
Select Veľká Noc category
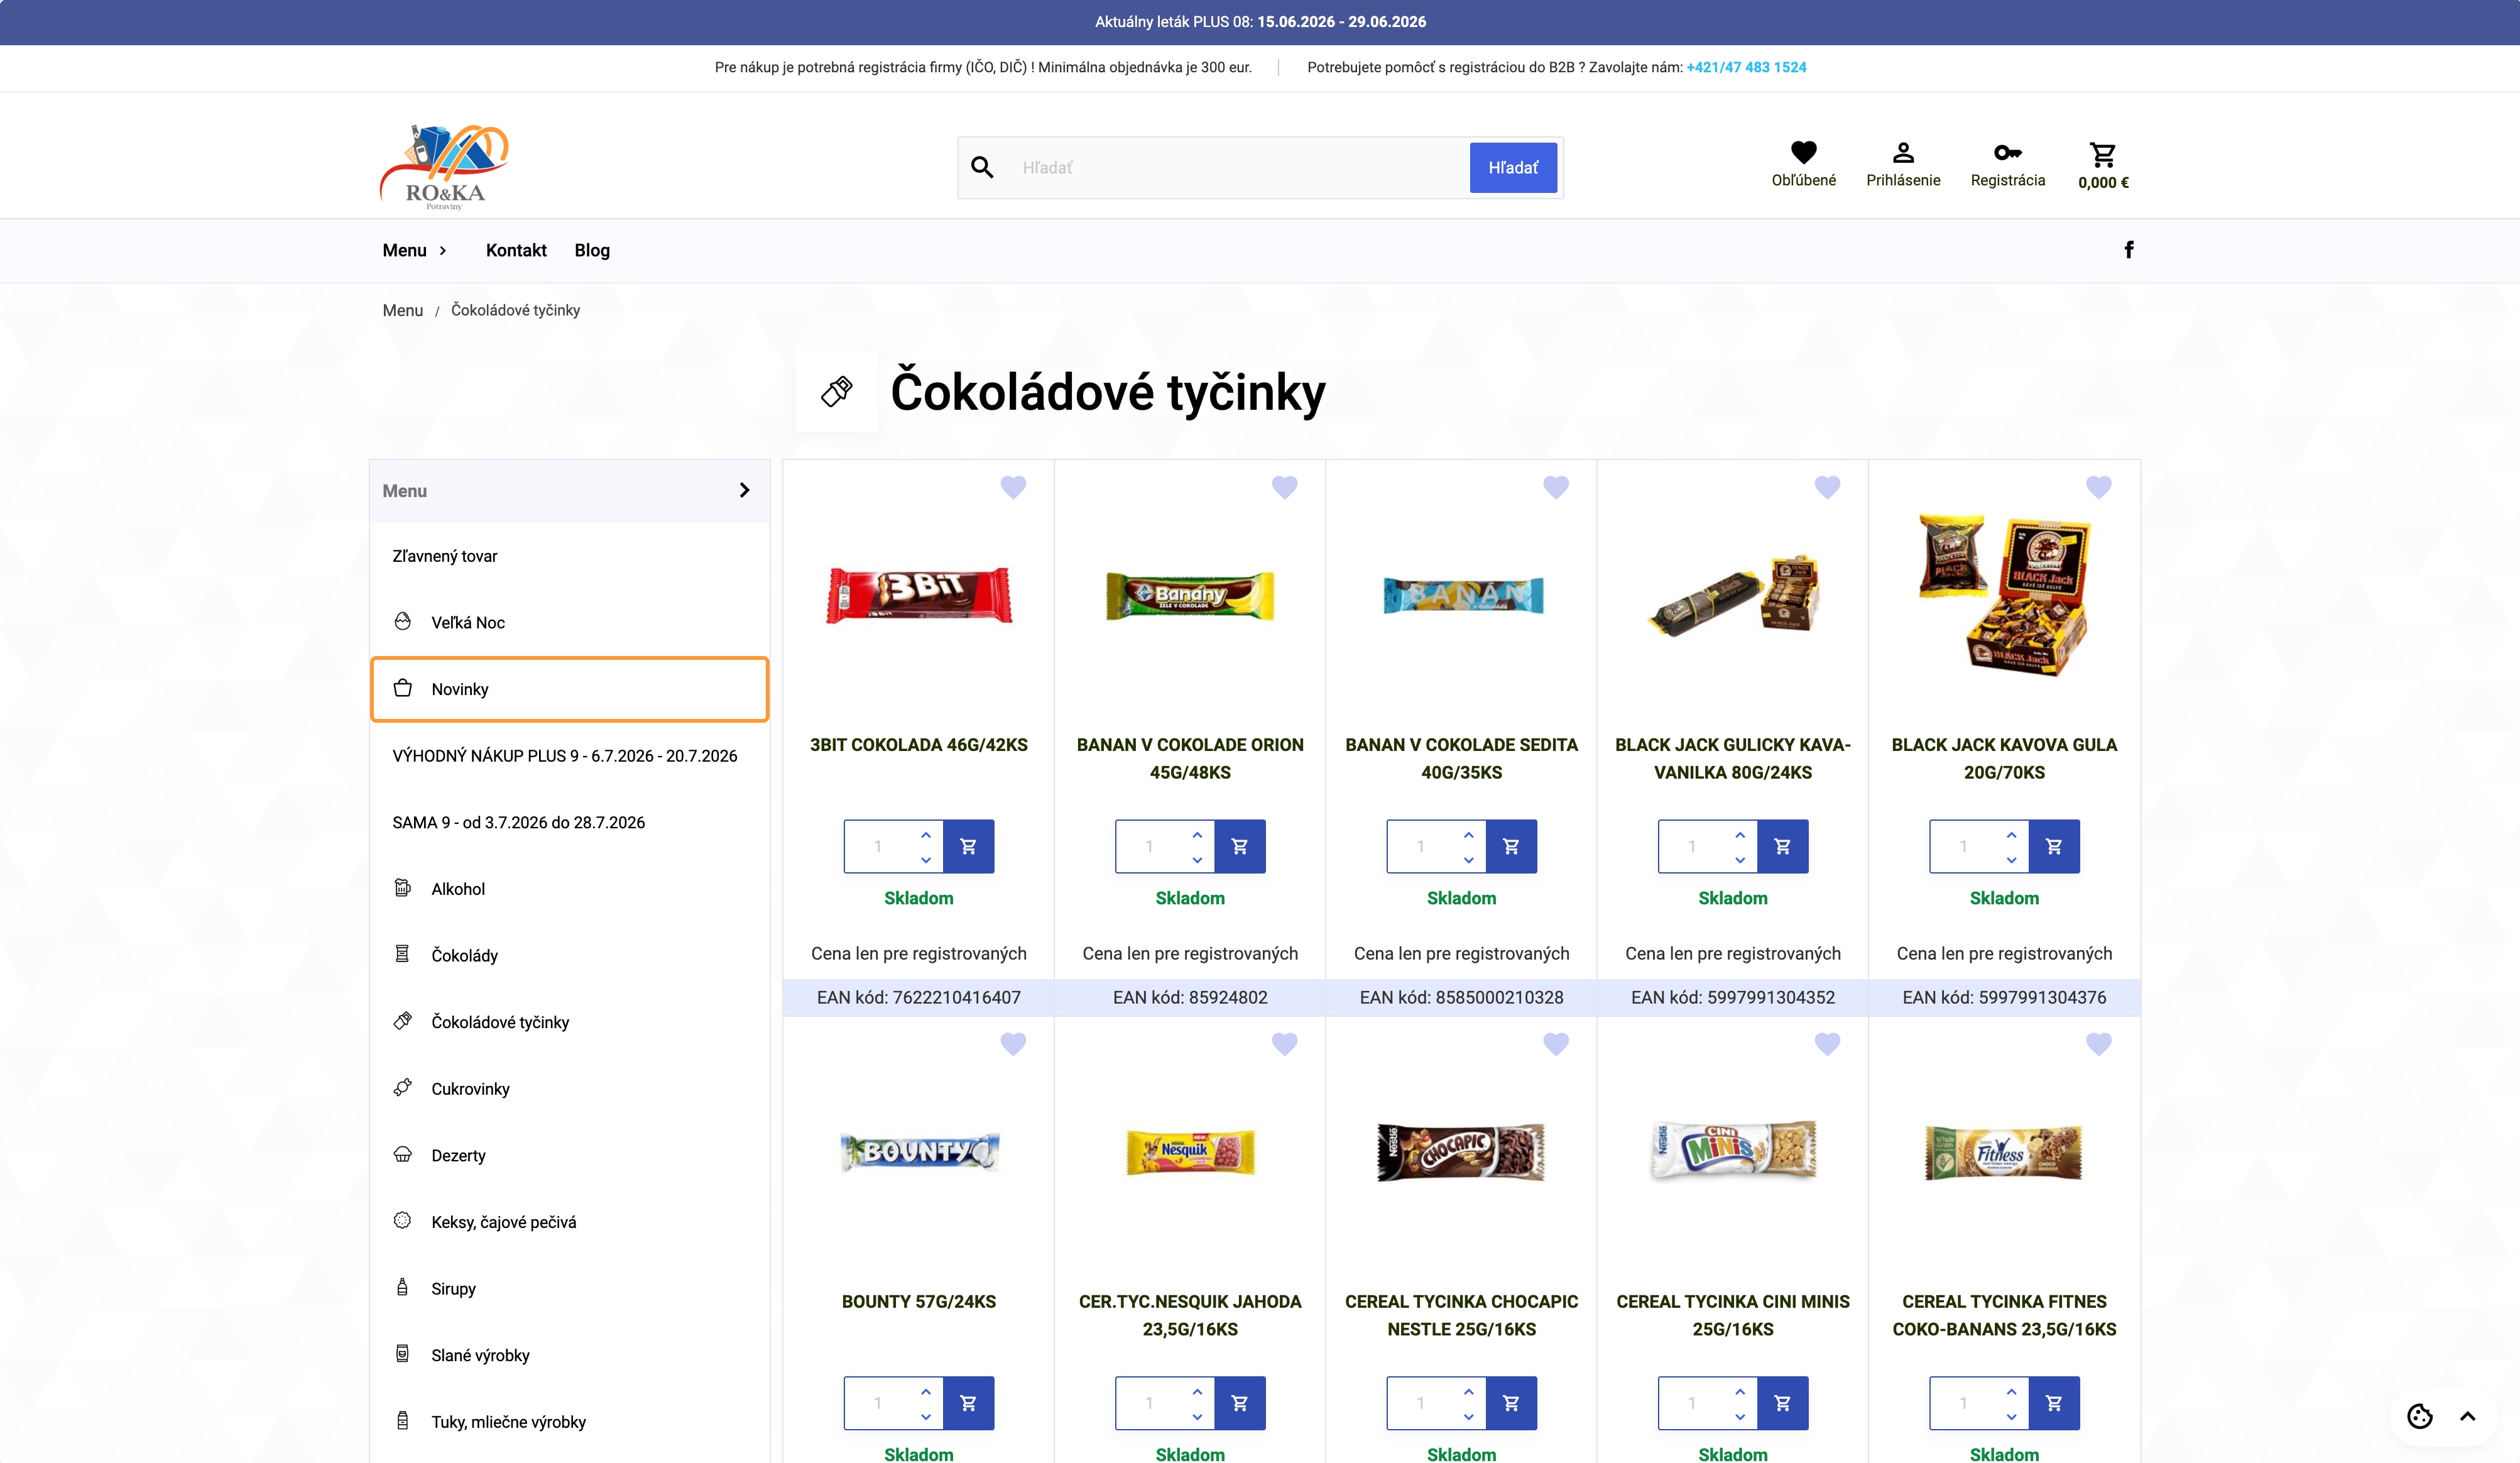[569, 622]
